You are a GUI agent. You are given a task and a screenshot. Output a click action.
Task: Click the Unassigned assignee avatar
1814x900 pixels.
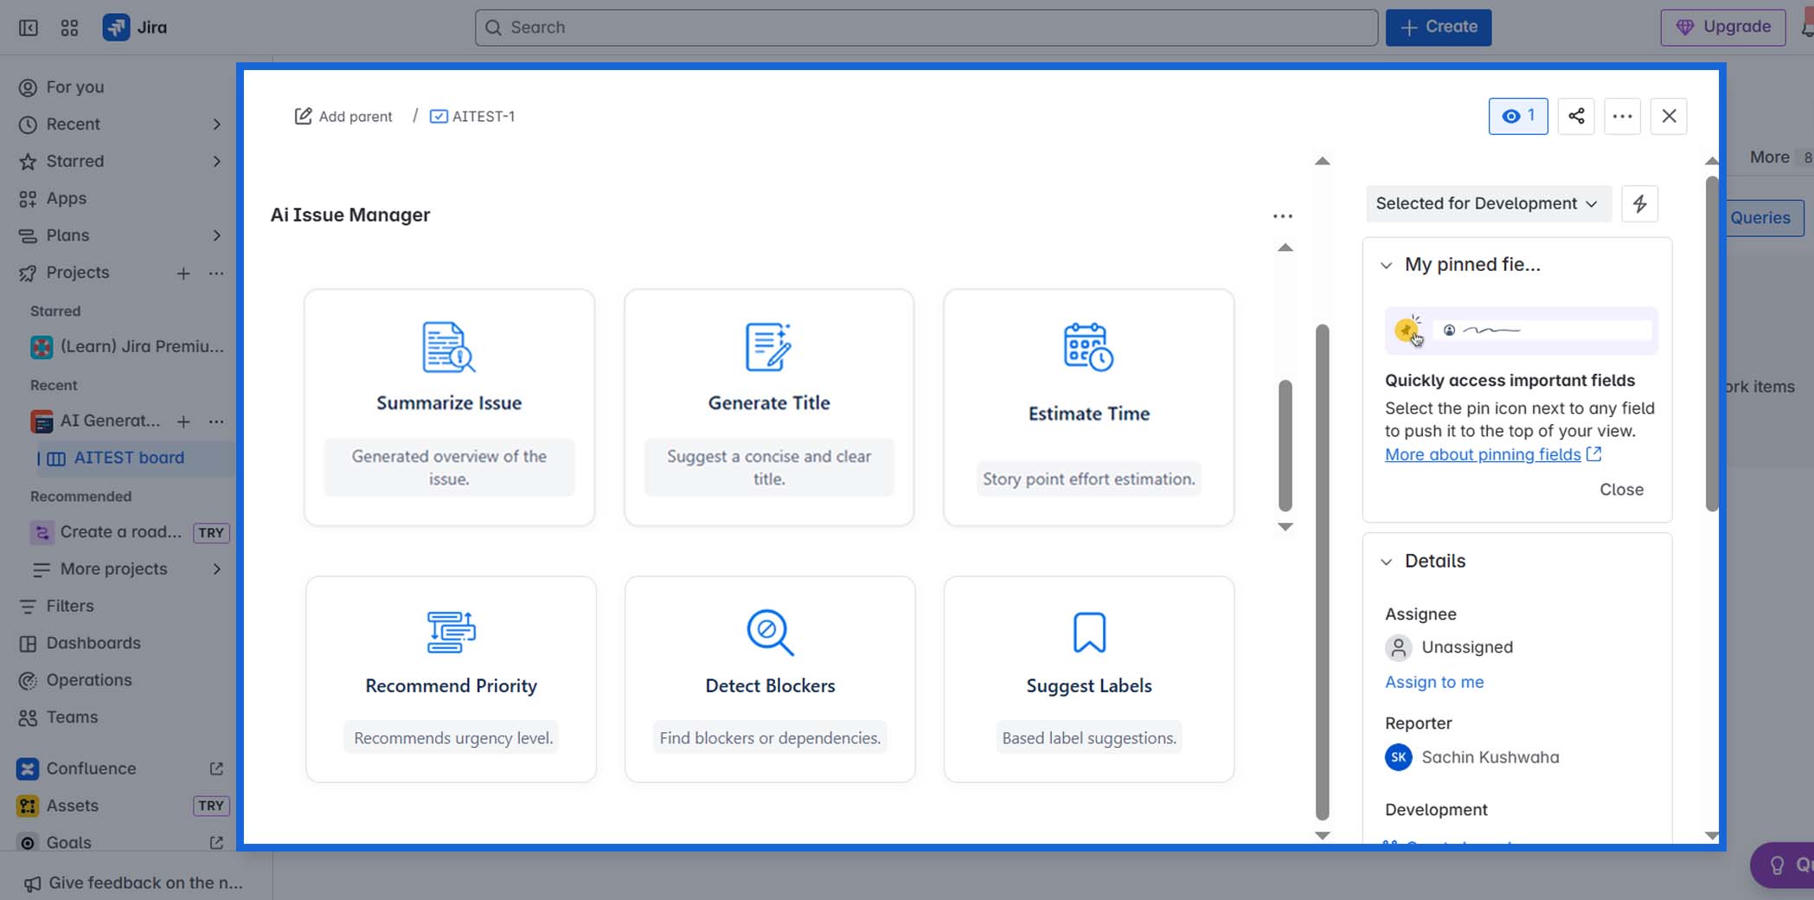click(x=1398, y=647)
